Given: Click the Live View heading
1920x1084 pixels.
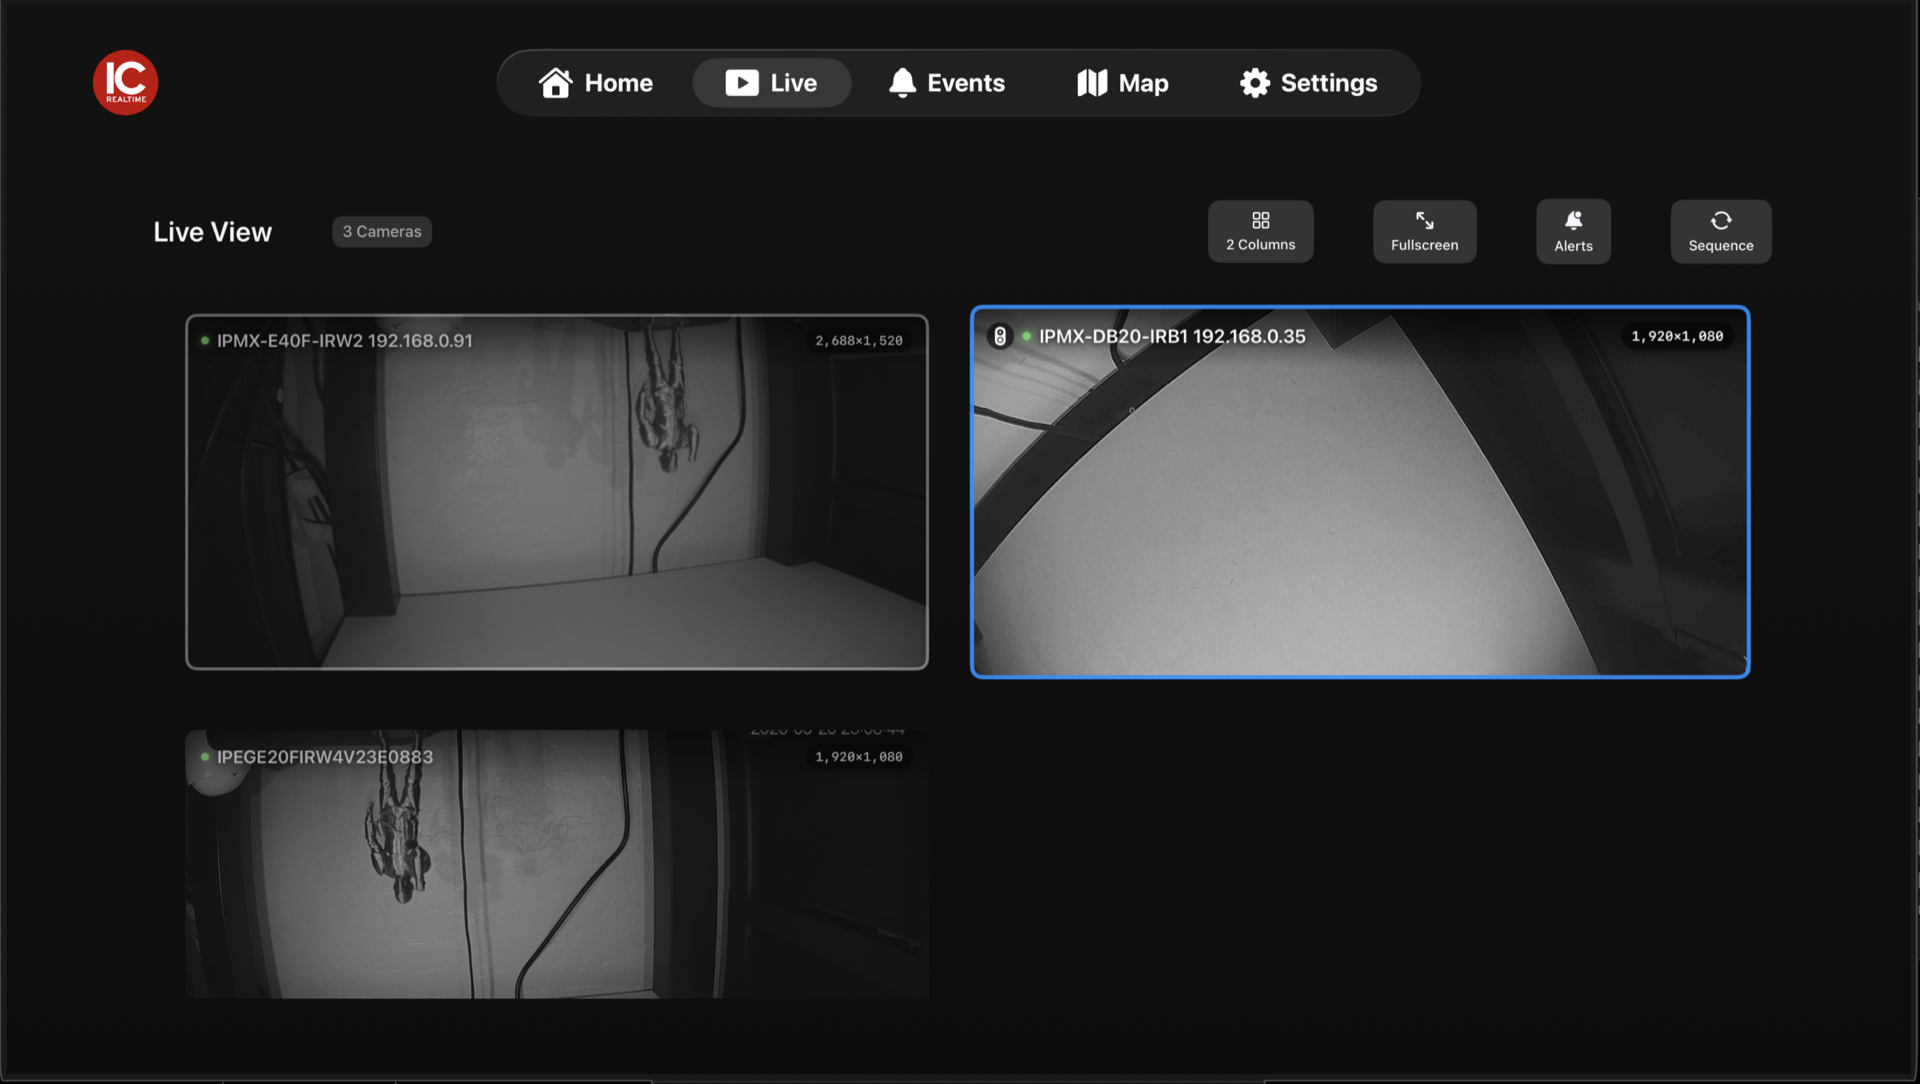Looking at the screenshot, I should pyautogui.click(x=213, y=232).
